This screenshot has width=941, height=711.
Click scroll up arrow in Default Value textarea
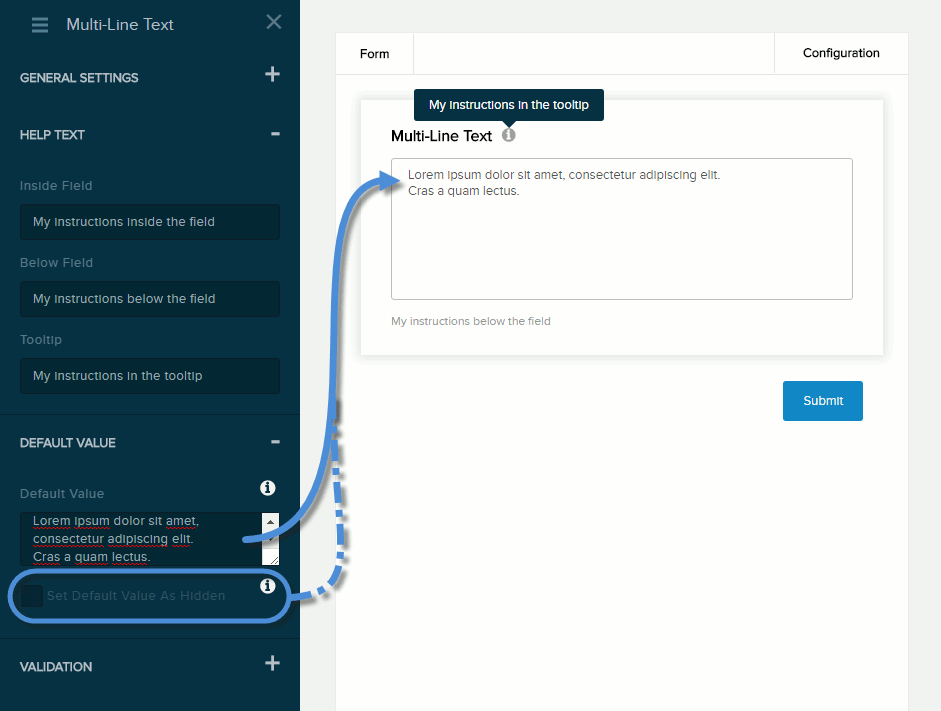tap(270, 522)
